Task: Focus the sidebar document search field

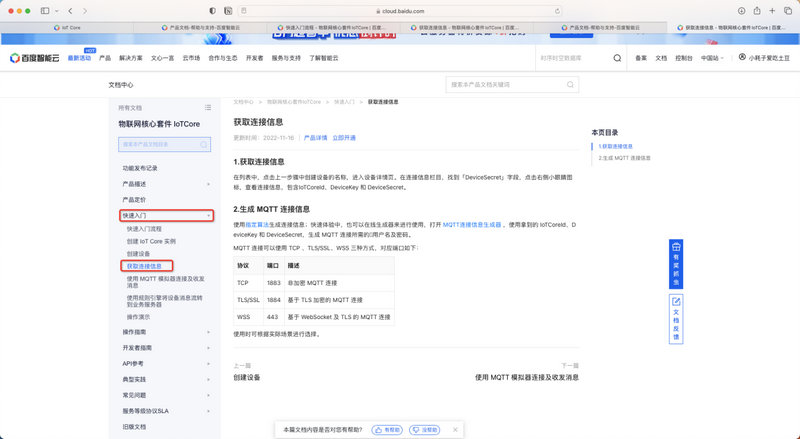Action: click(164, 144)
